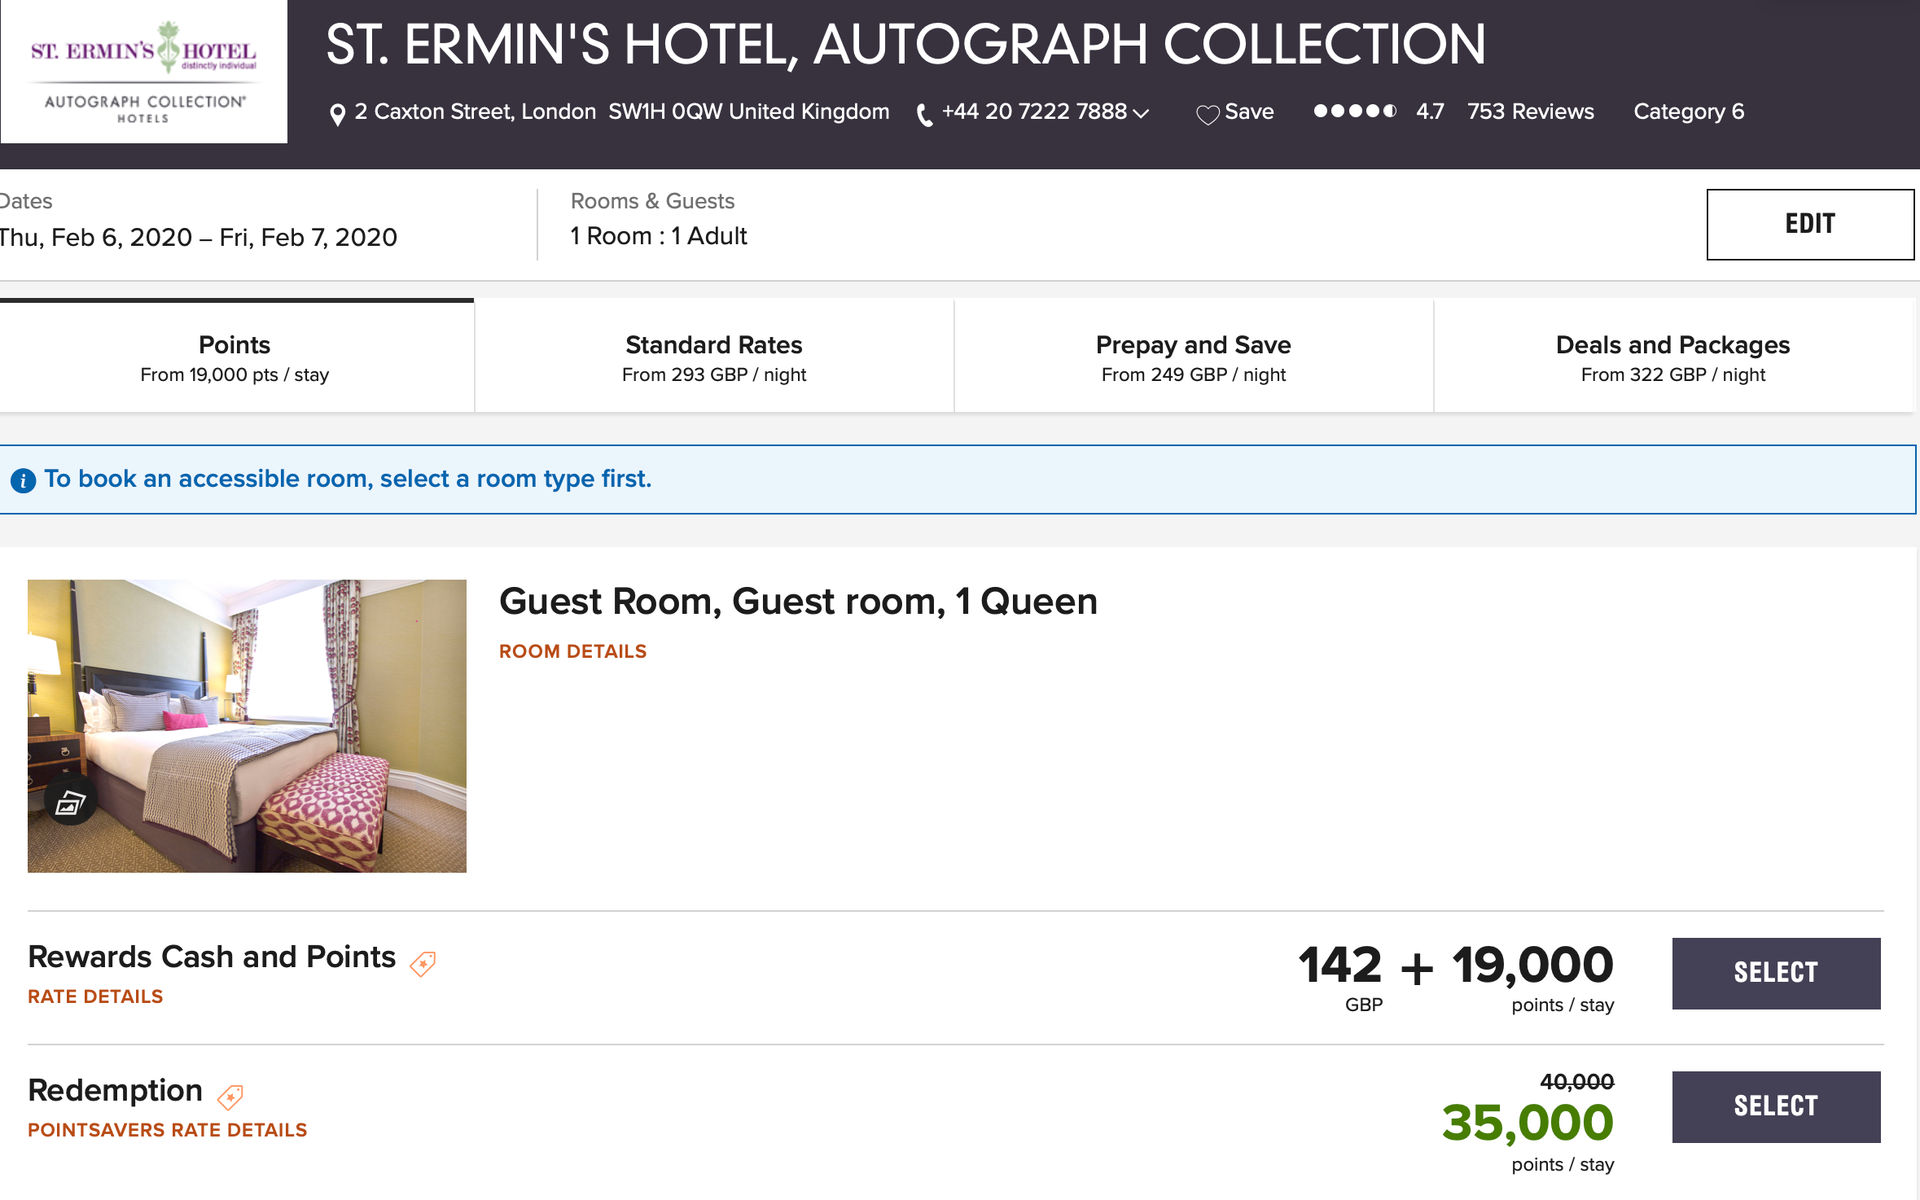Switch to the Standard Rates tab
The width and height of the screenshot is (1920, 1200).
pos(713,356)
